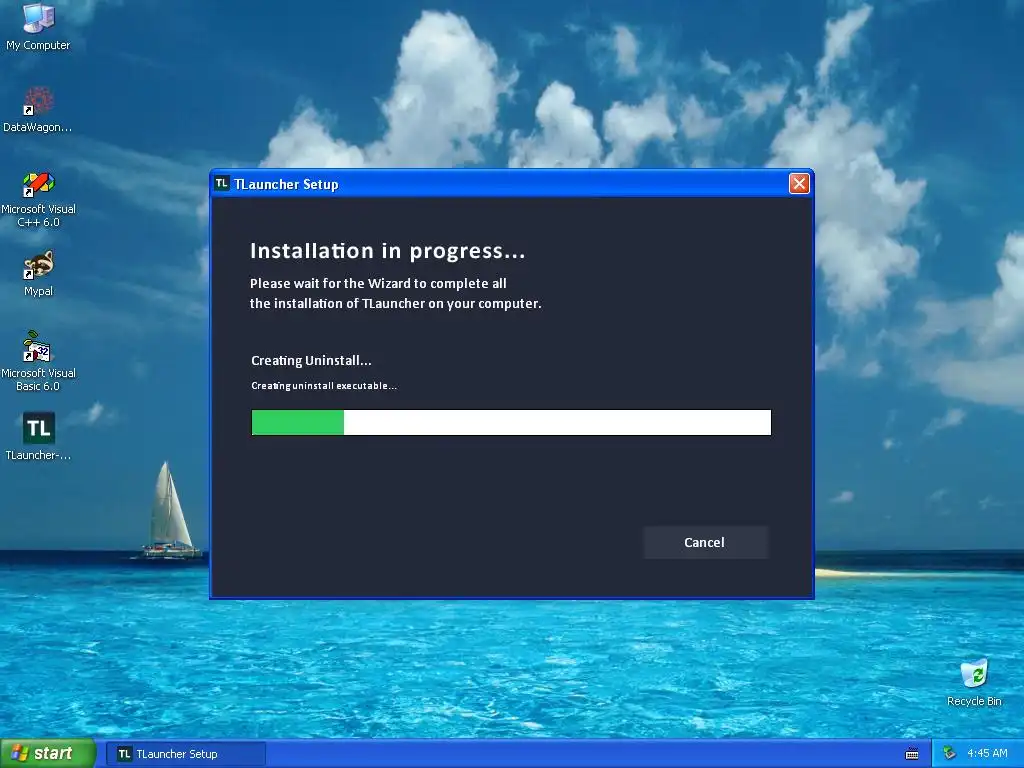Screen dimensions: 1024x768
Task: Click the 4:45 AM clock
Action: pos(987,753)
